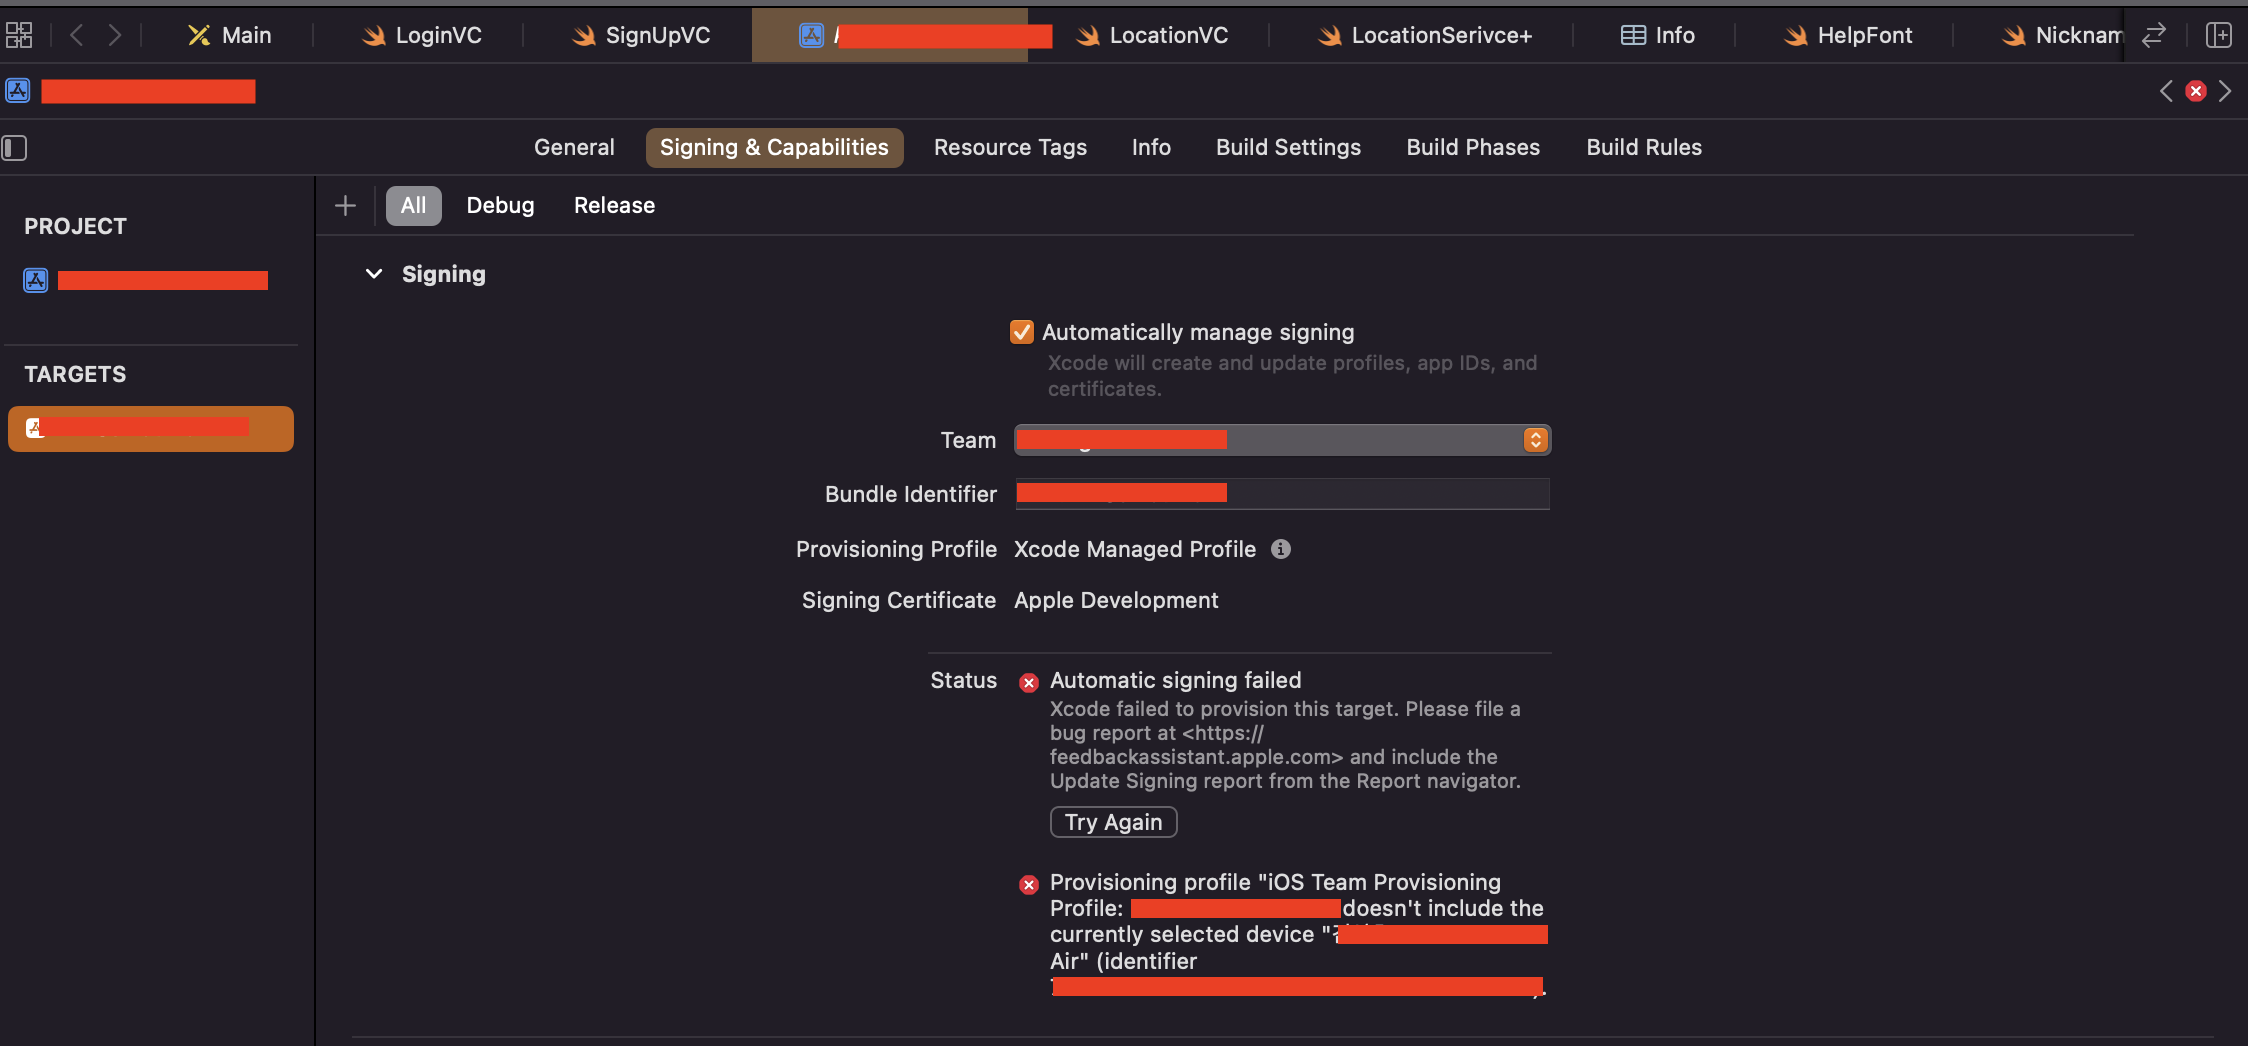Click the editor options swap-arrows icon
The width and height of the screenshot is (2248, 1046).
2154,35
